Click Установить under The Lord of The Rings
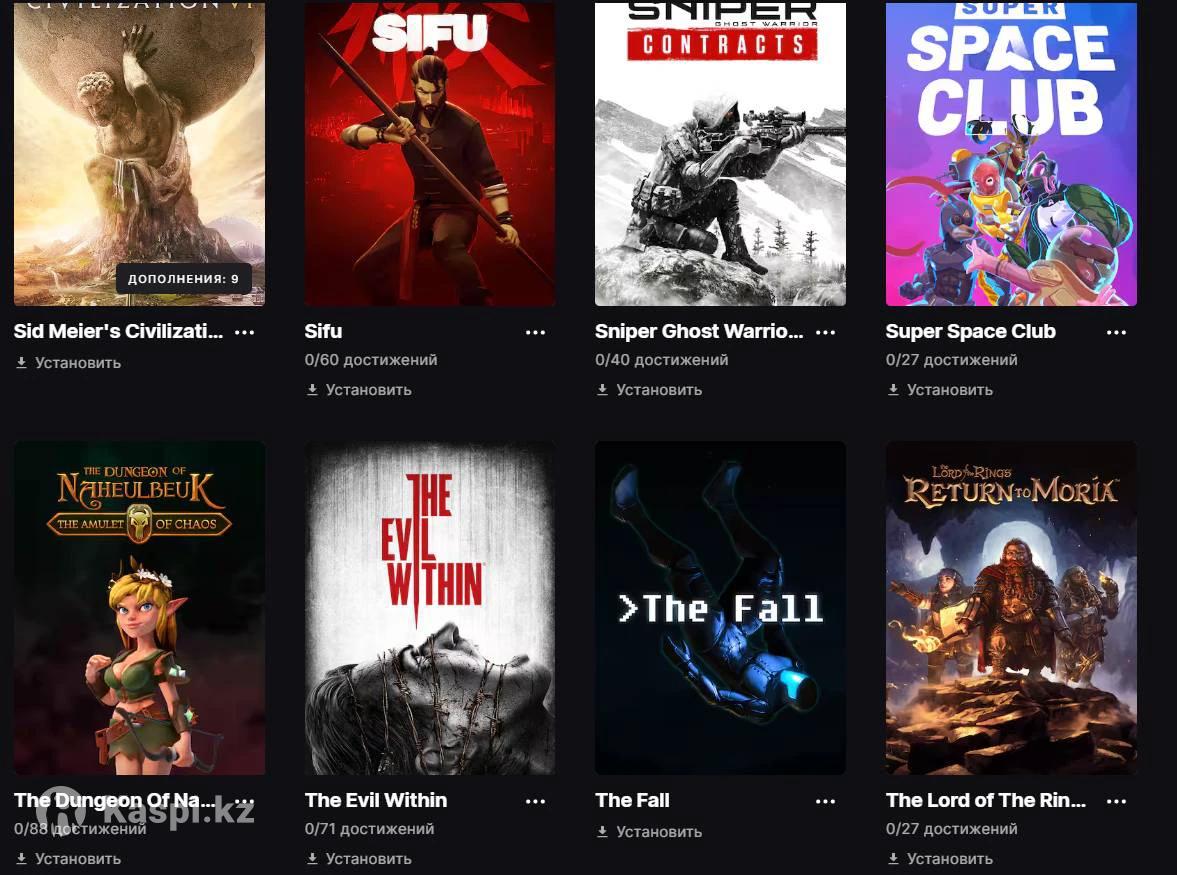The height and width of the screenshot is (875, 1177). tap(940, 859)
